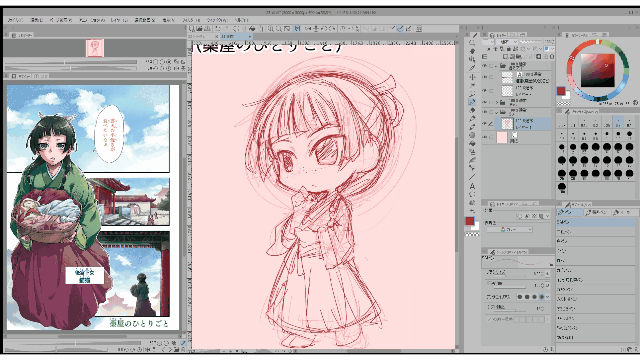The height and width of the screenshot is (360, 640).
Task: Open the File menu
Action: (15, 20)
